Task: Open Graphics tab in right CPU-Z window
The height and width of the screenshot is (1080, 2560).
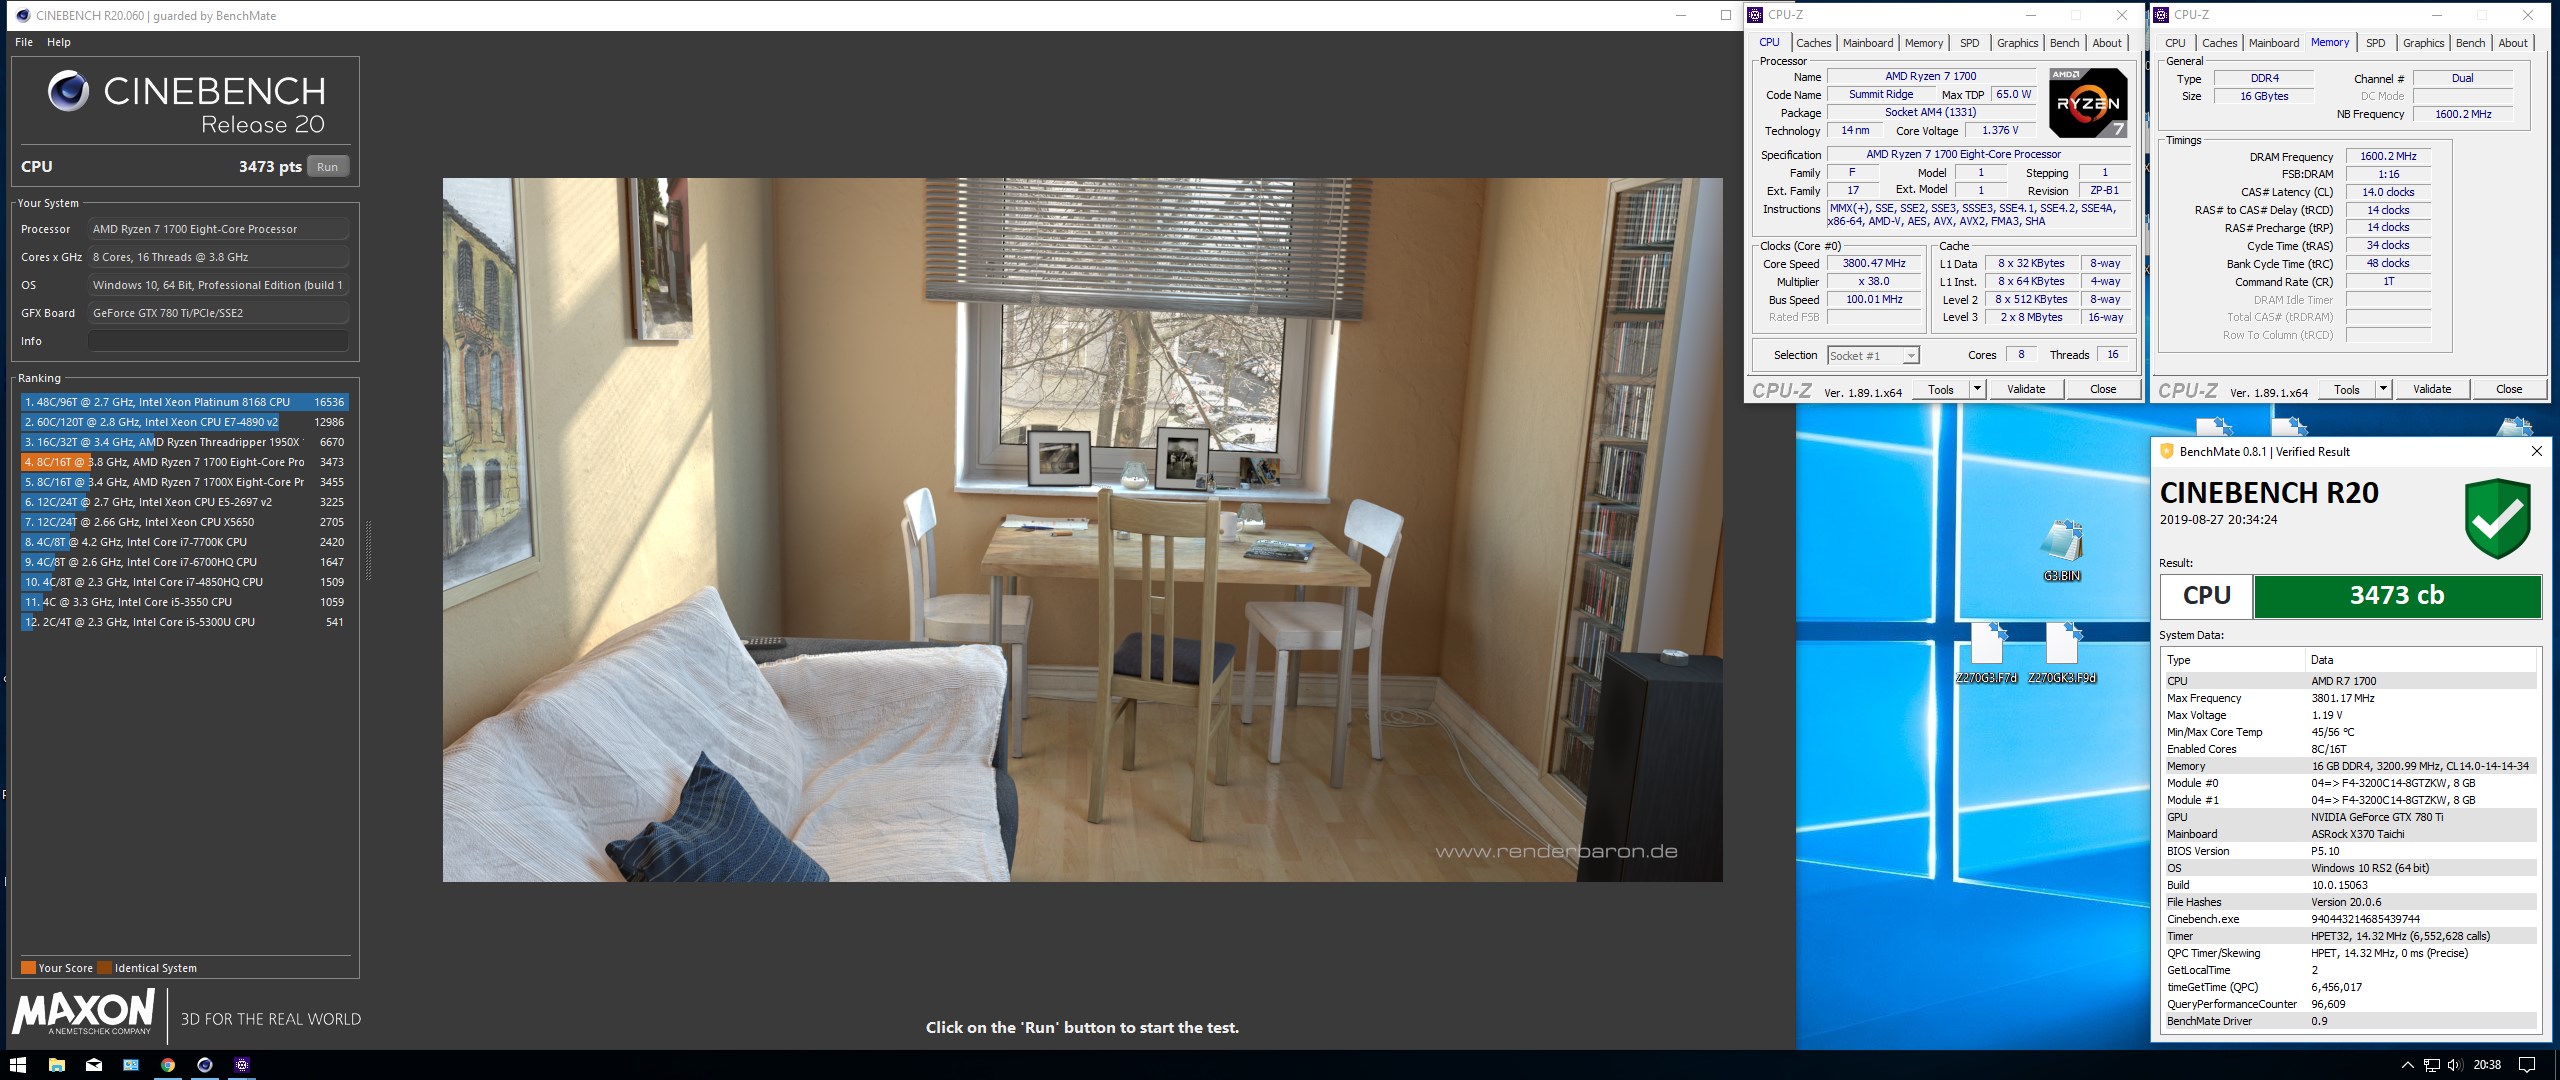Action: (2423, 43)
